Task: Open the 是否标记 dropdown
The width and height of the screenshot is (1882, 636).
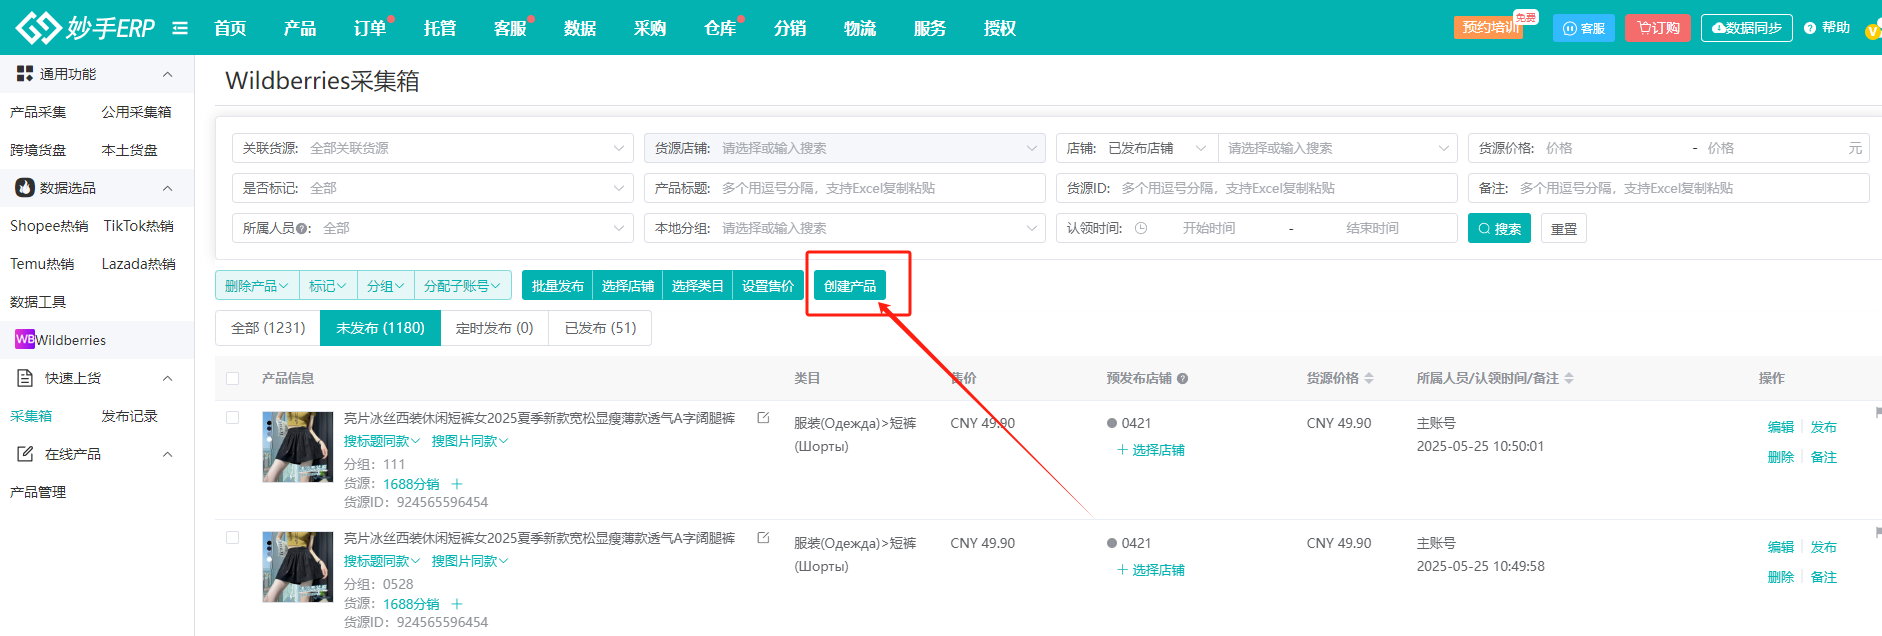Action: tap(433, 188)
